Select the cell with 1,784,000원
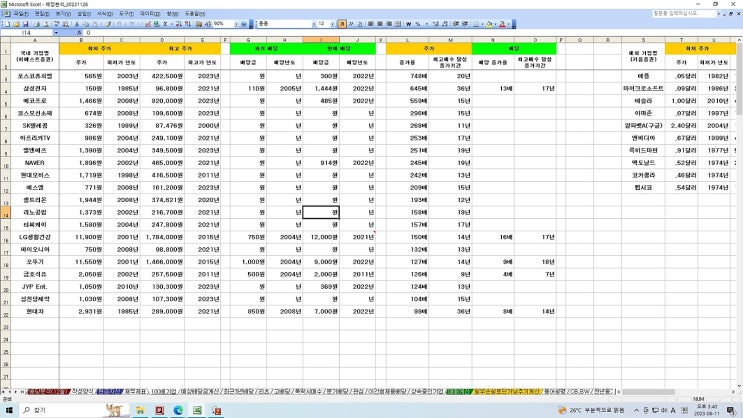The image size is (743, 418). [164, 237]
